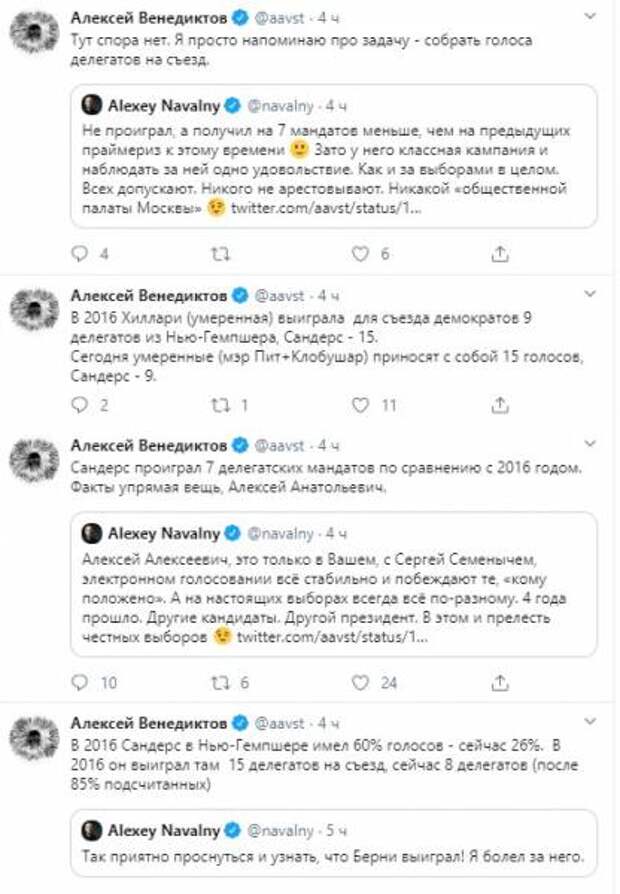Screen dimensions: 620x894
Task: Retweet the tweet that has 6 retweets
Action: 216,683
